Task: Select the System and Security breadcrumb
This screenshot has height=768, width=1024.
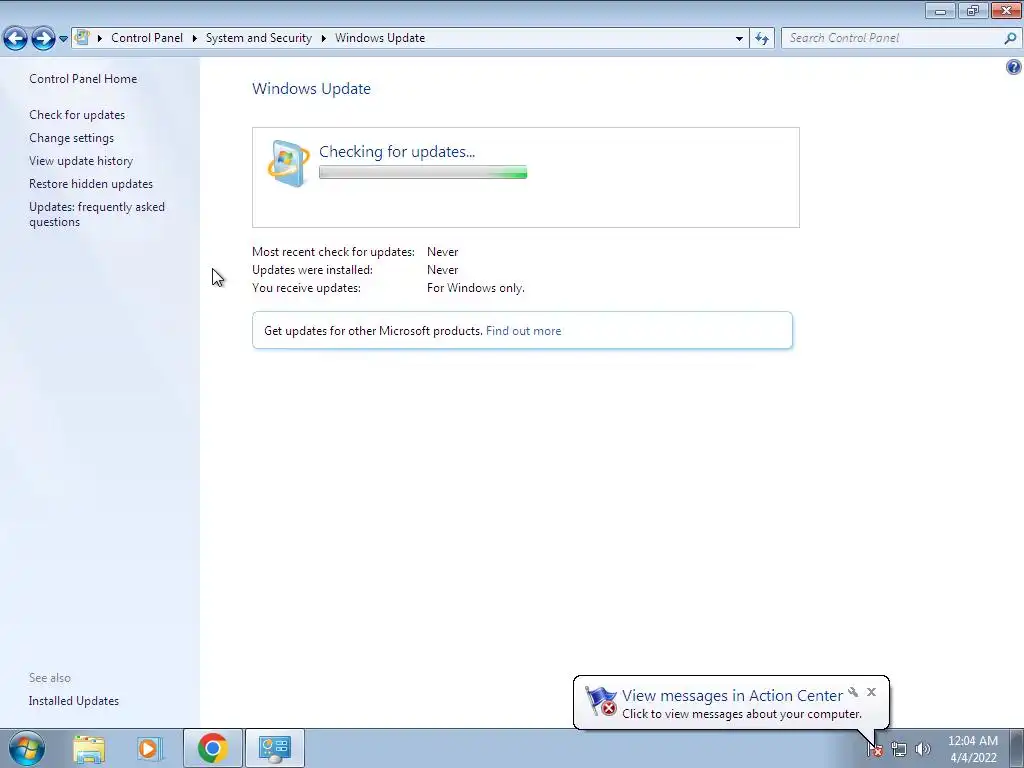Action: (x=259, y=38)
